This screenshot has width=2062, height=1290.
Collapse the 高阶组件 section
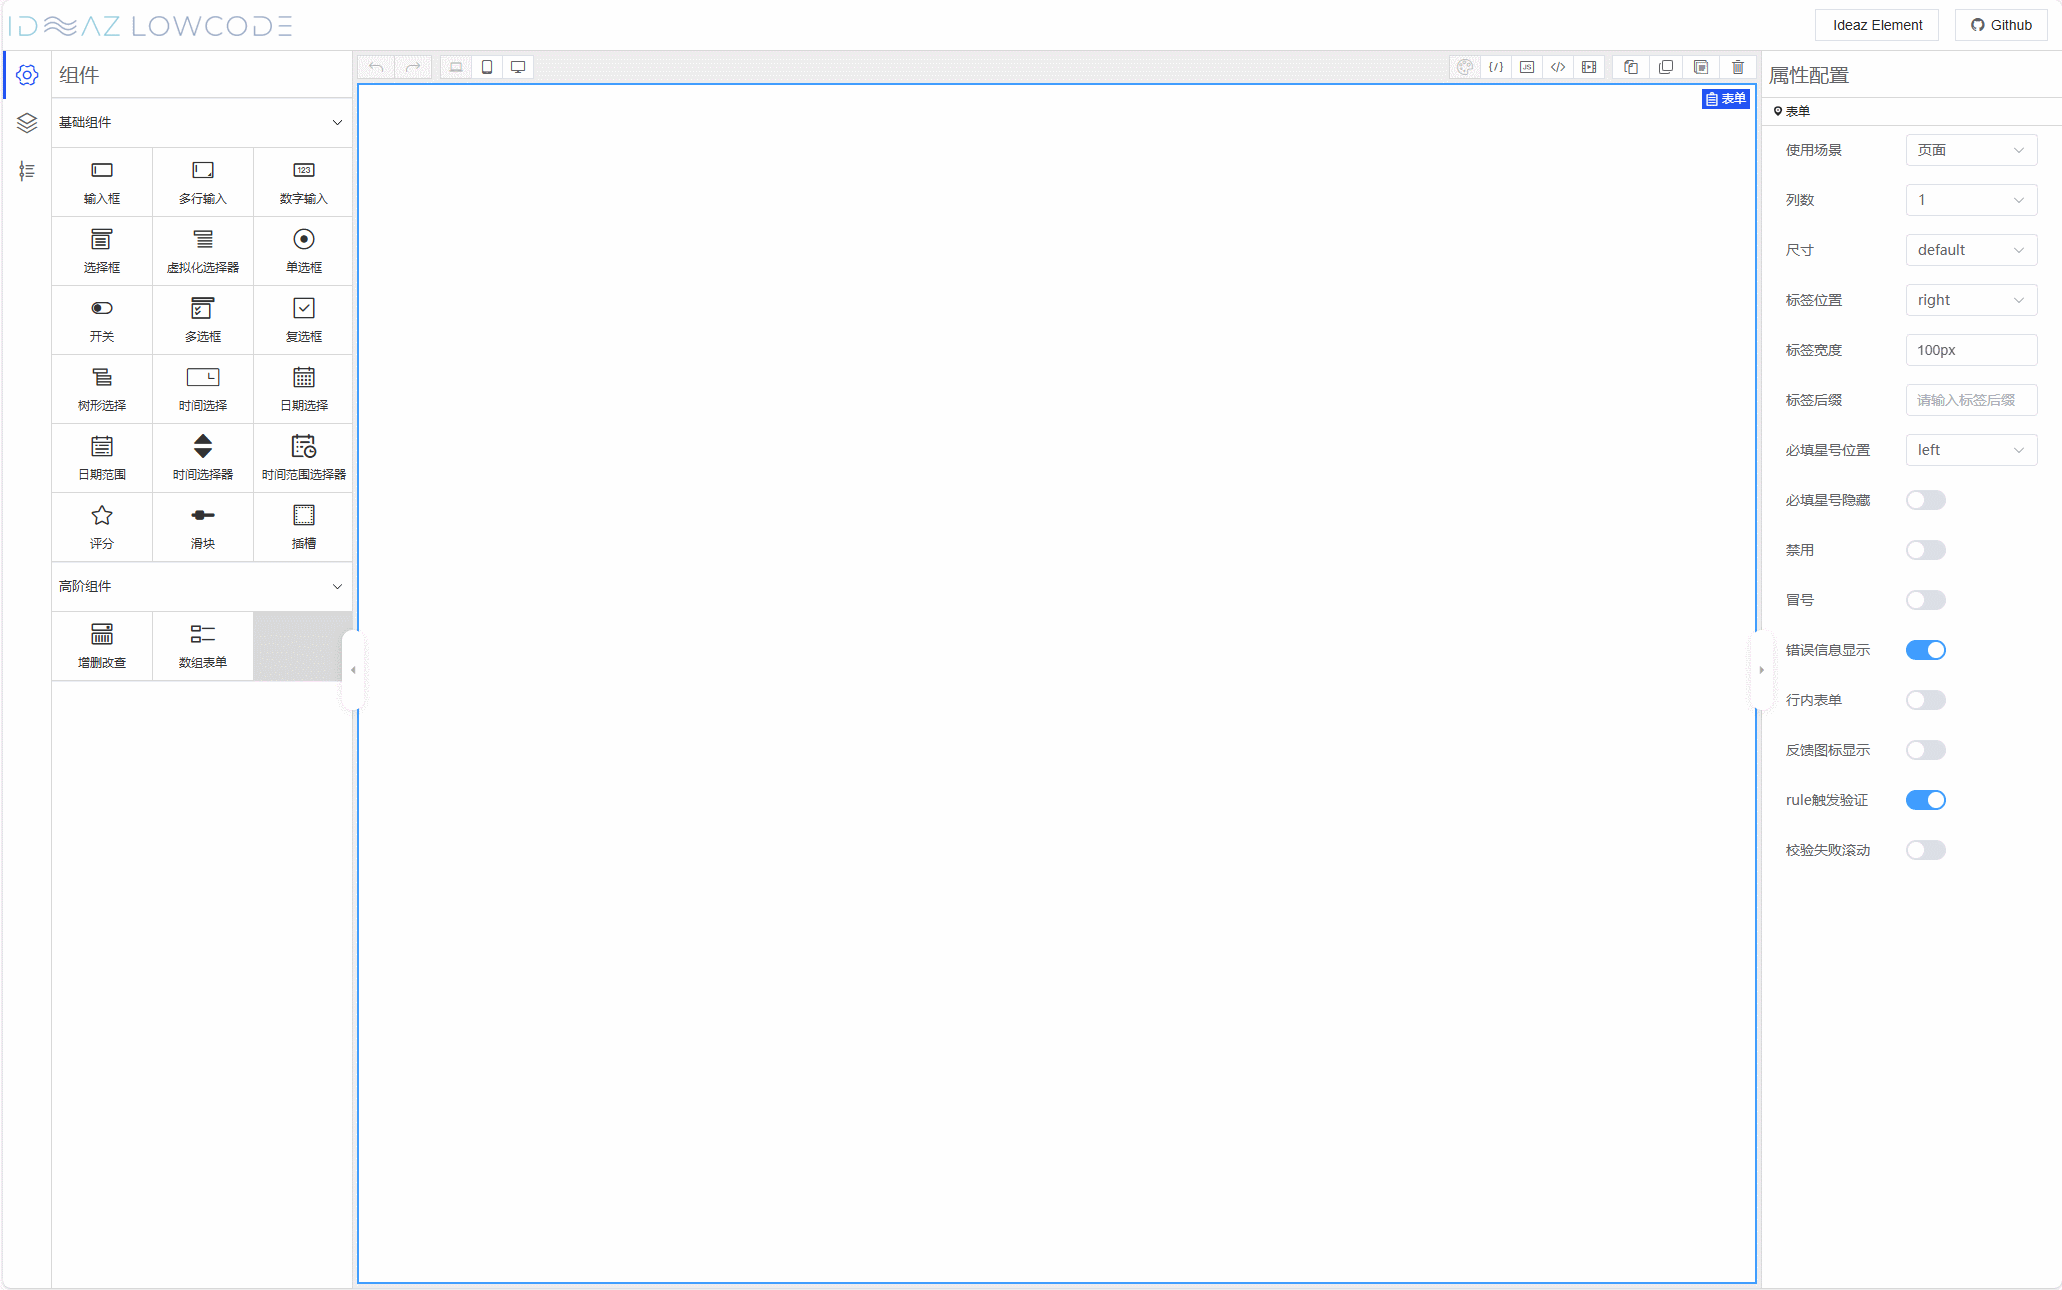click(337, 586)
